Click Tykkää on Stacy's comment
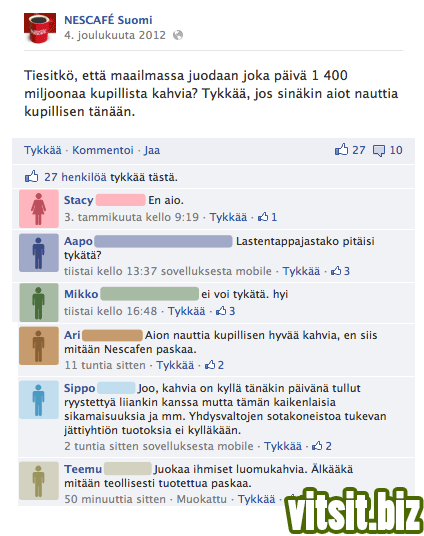The height and width of the screenshot is (536, 424). (x=228, y=217)
